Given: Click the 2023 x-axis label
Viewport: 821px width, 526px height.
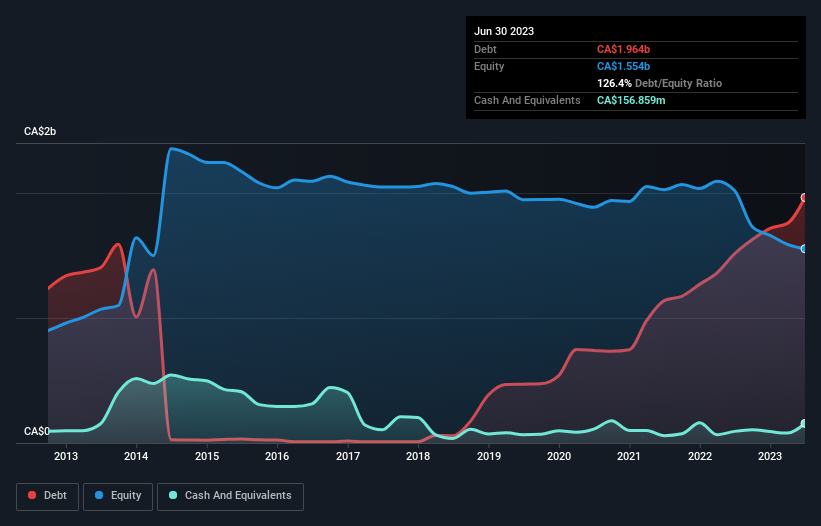Looking at the screenshot, I should (x=770, y=456).
